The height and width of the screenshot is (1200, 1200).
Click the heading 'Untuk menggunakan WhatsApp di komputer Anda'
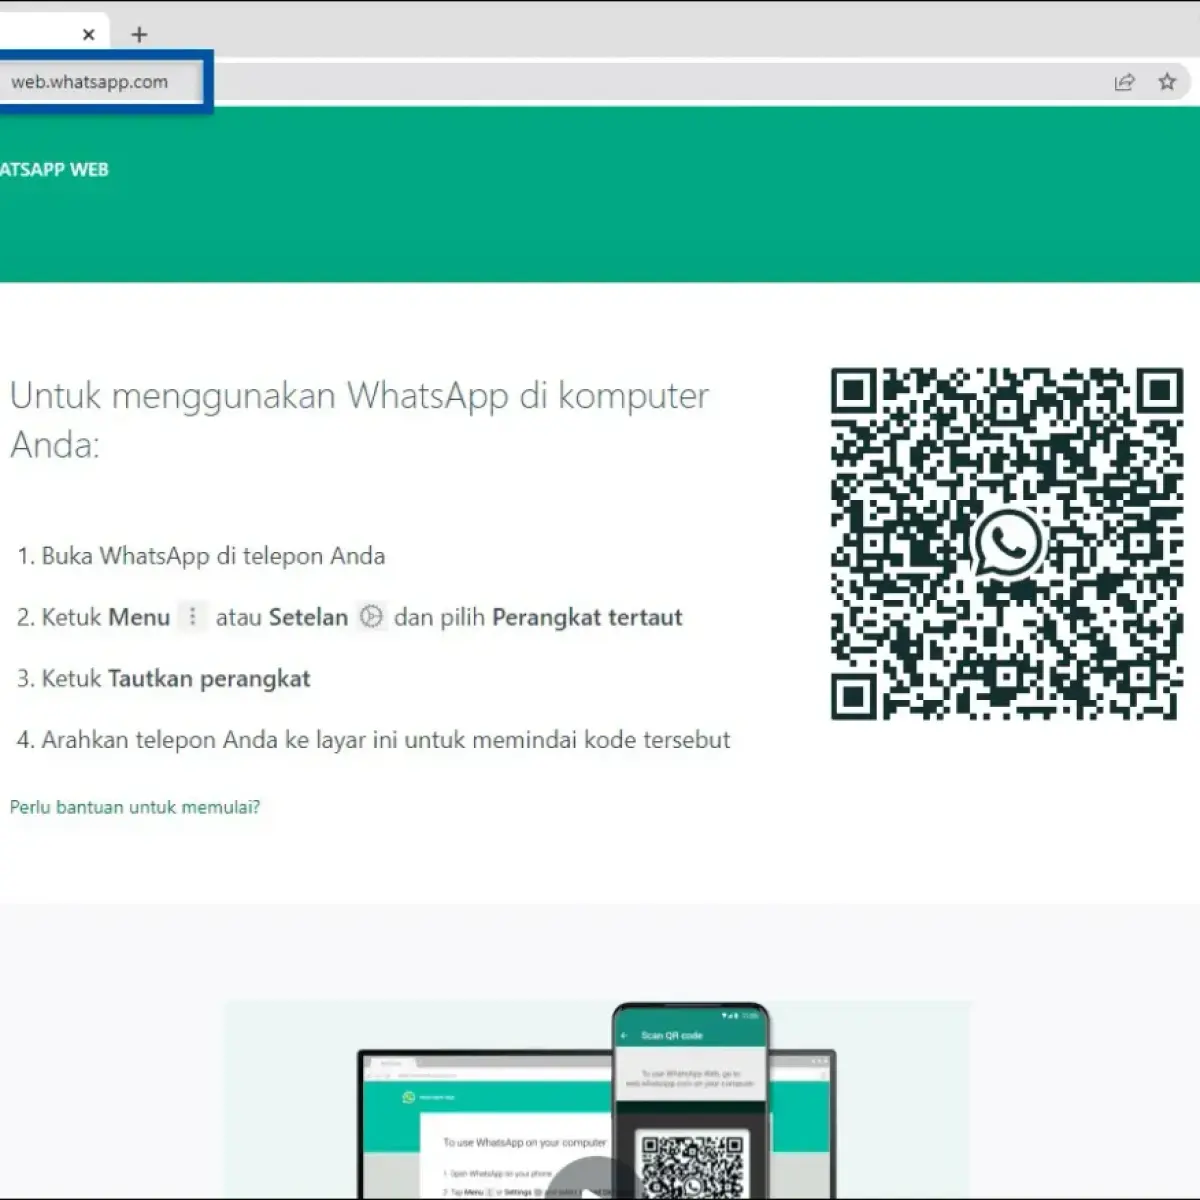359,420
